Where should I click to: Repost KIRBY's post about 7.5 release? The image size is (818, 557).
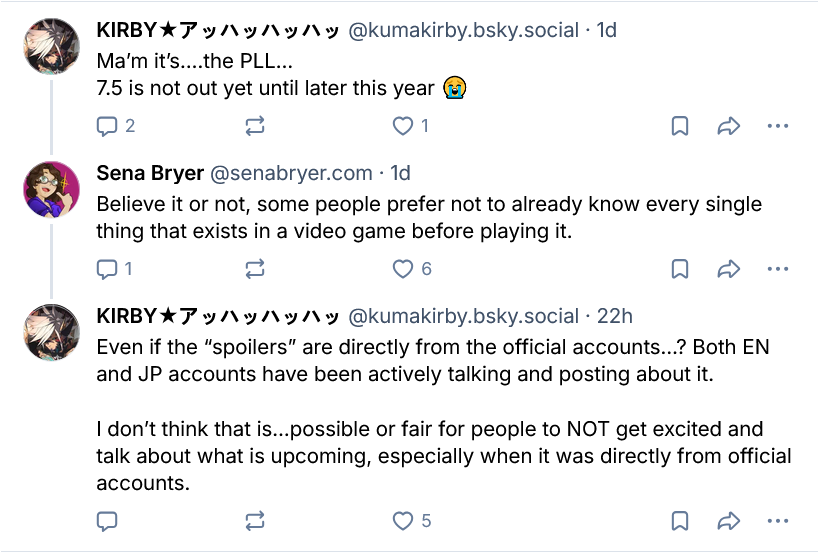click(255, 126)
